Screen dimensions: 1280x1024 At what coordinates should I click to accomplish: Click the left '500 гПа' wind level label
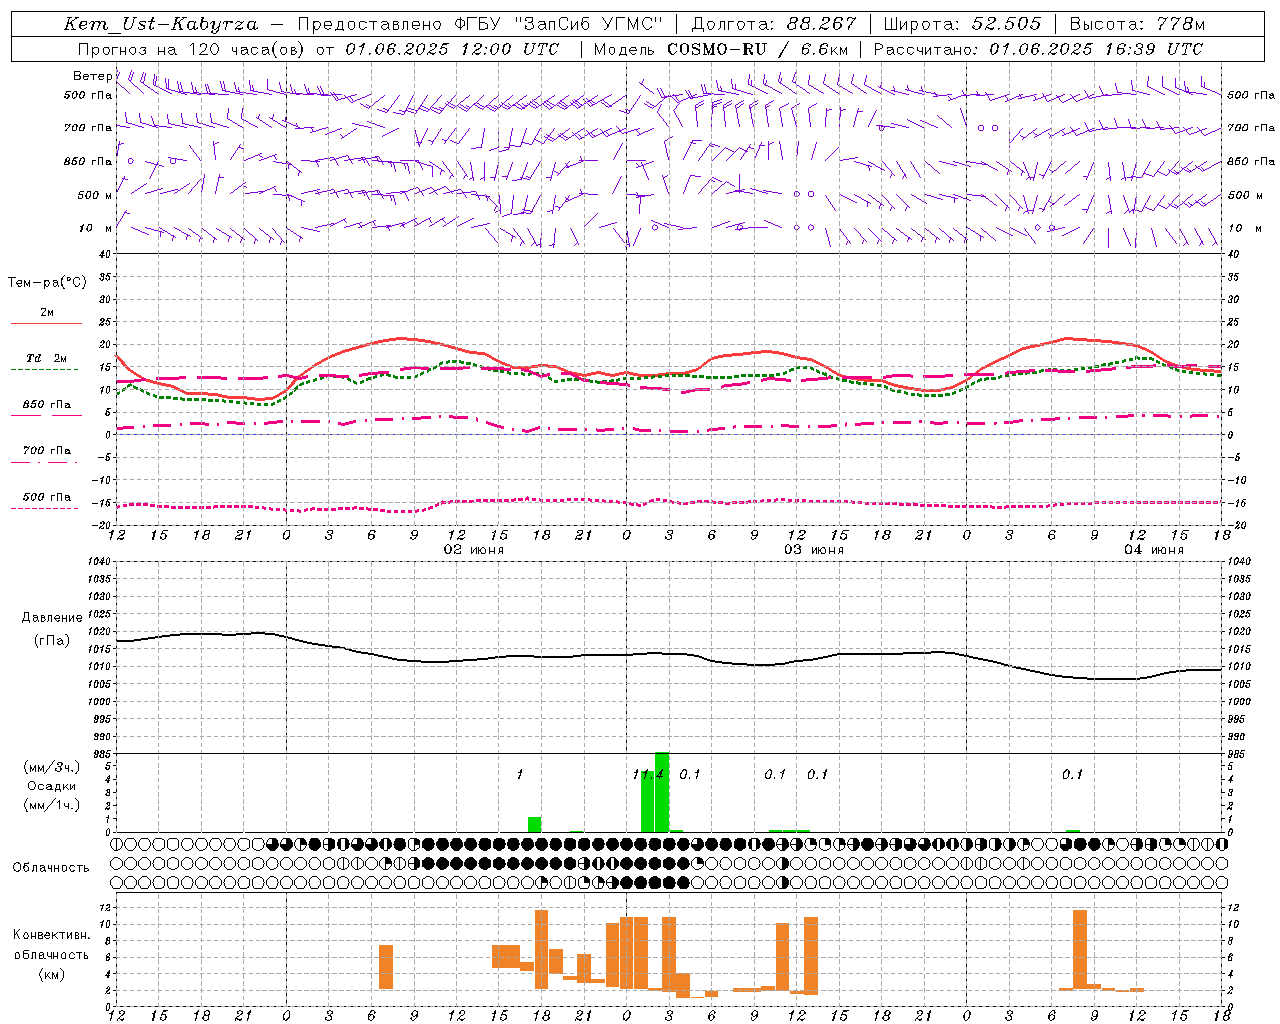(x=88, y=95)
